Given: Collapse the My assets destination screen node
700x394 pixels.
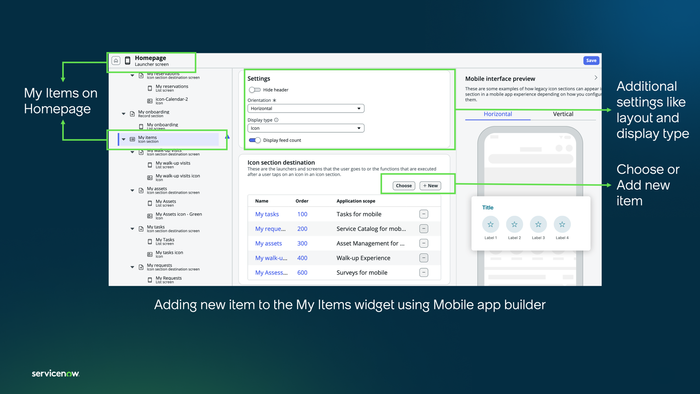Looking at the screenshot, I should point(132,191).
